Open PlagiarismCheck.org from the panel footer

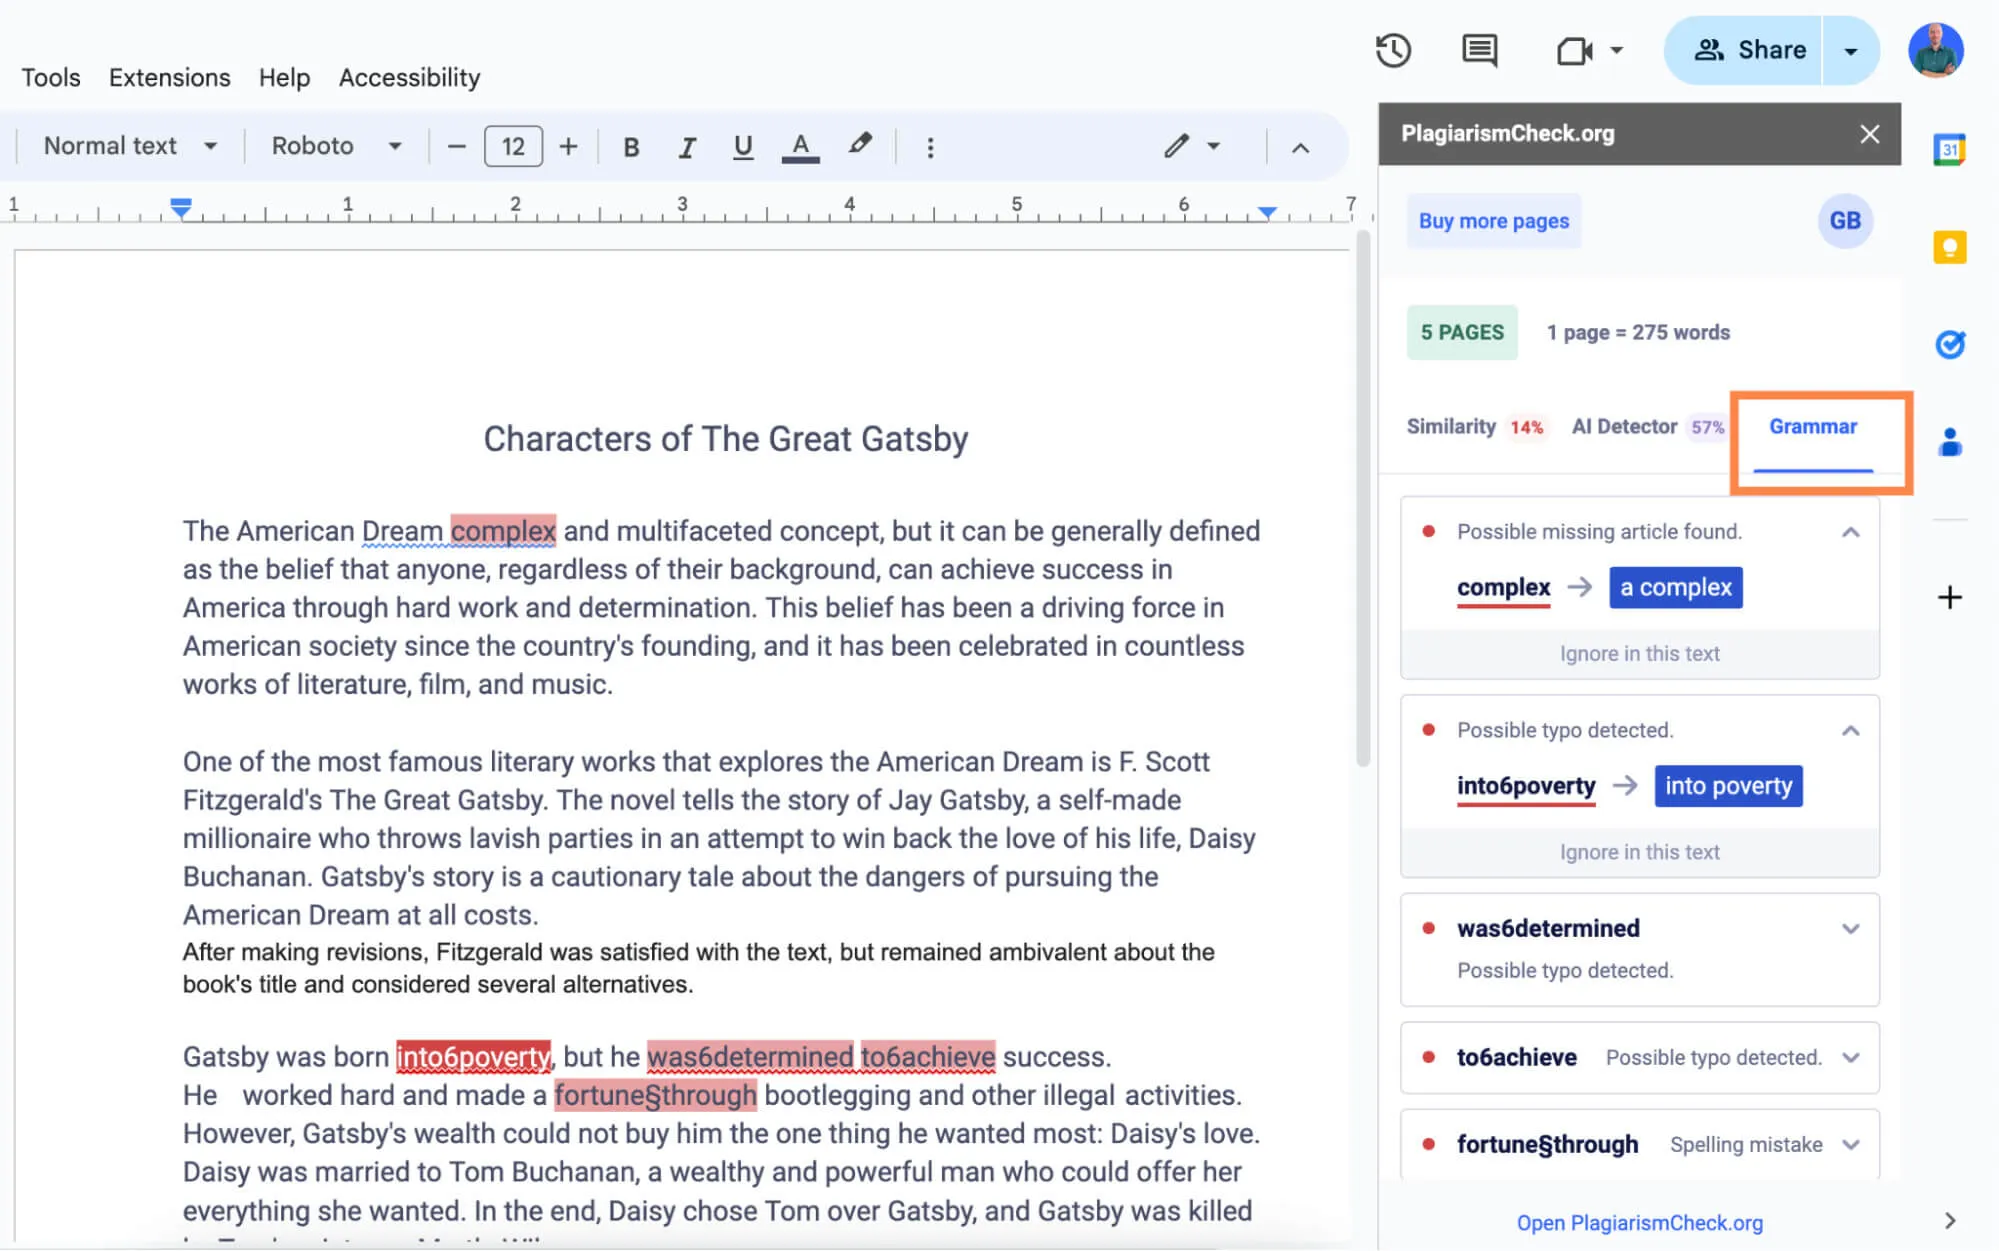tap(1638, 1222)
